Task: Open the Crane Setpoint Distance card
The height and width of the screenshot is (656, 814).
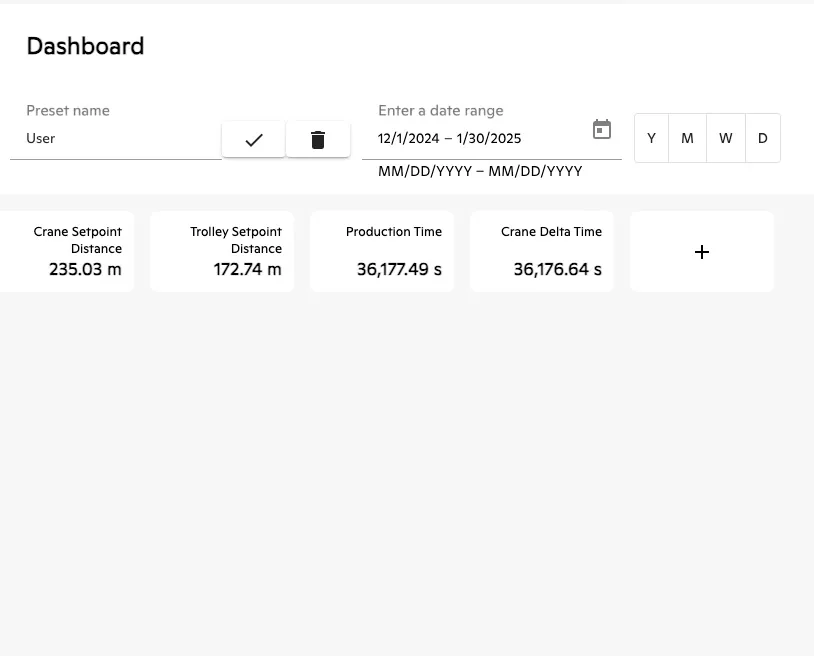Action: [67, 252]
